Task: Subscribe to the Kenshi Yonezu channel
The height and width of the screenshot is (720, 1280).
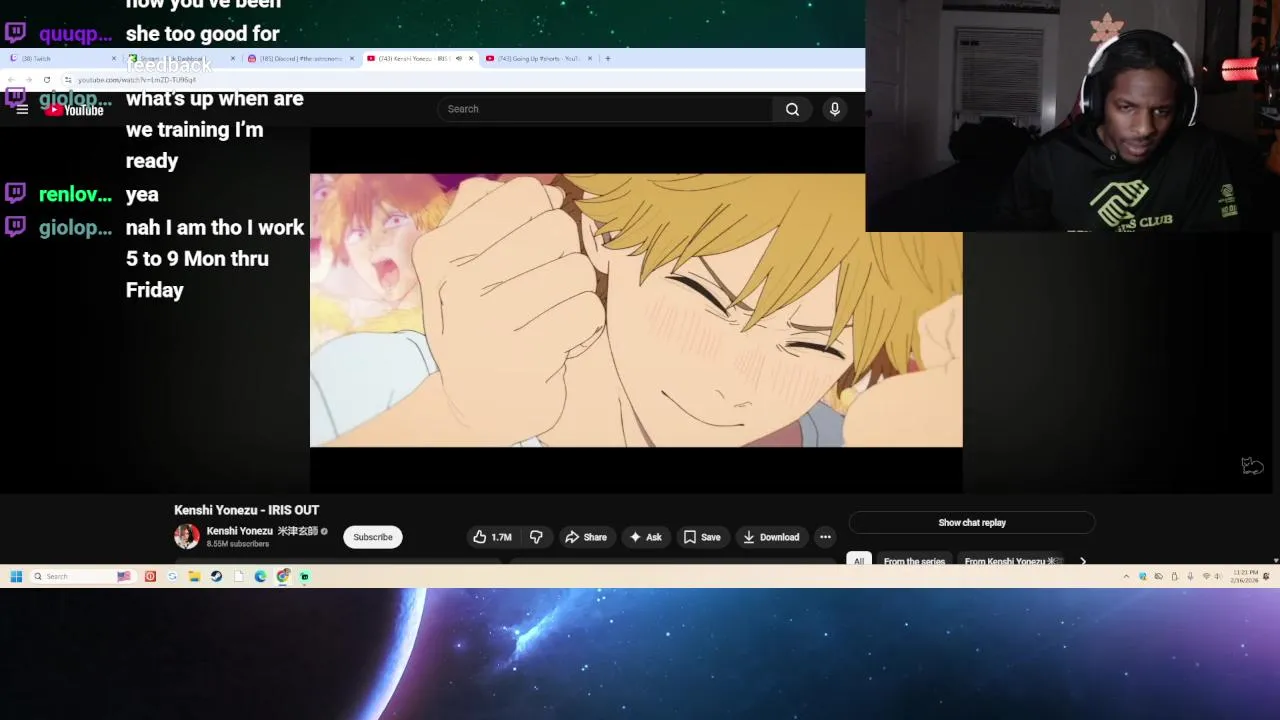Action: [373, 537]
